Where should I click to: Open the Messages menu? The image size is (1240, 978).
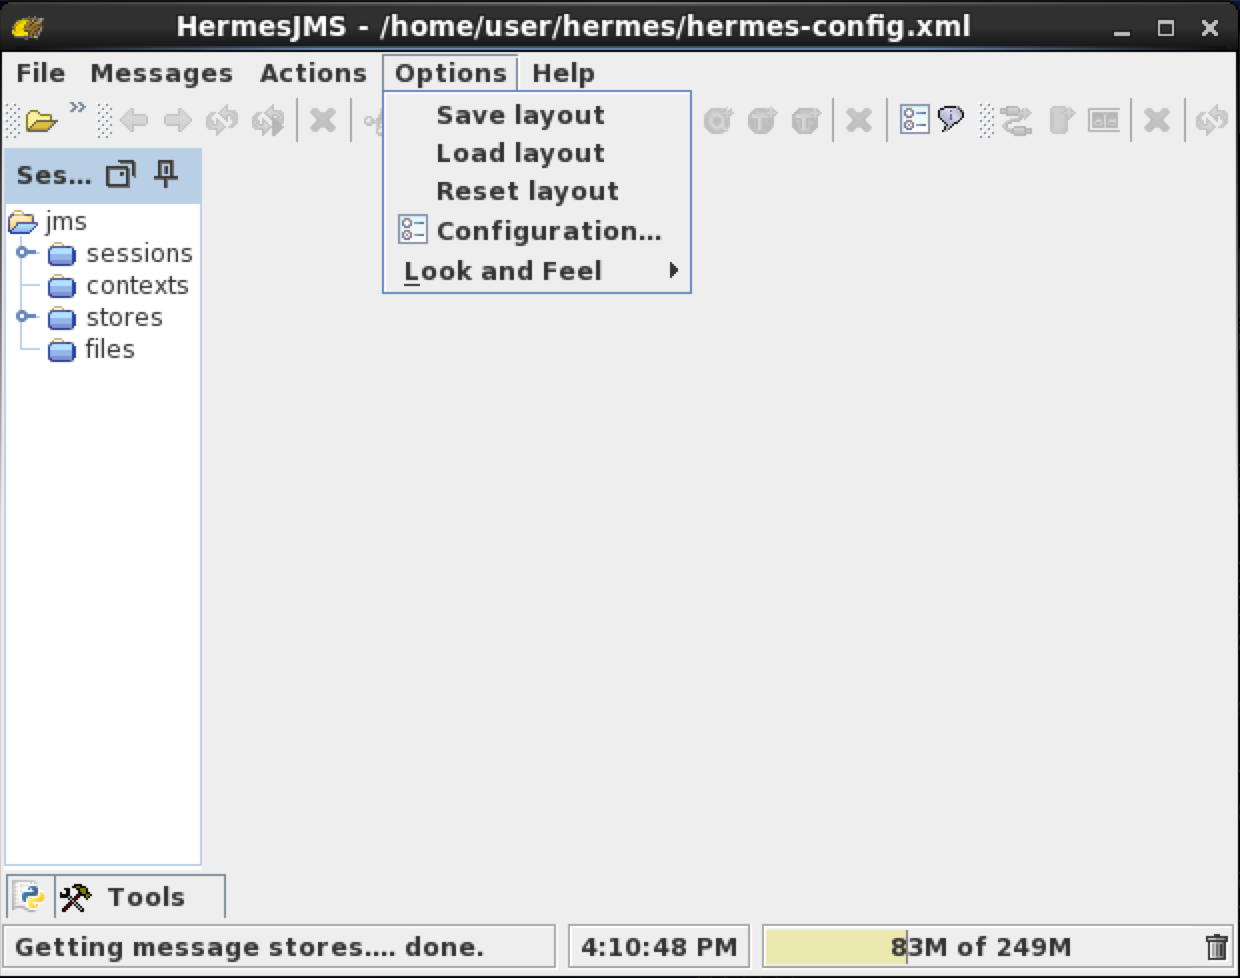(161, 73)
